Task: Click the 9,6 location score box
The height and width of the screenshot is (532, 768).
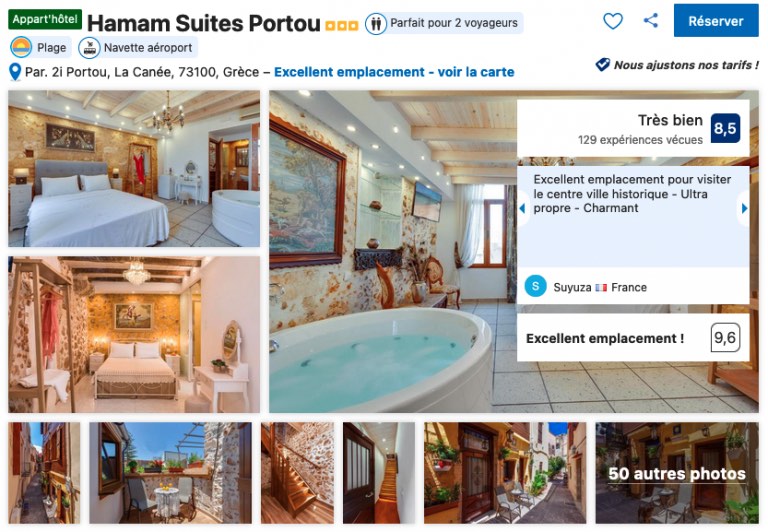Action: [x=725, y=338]
